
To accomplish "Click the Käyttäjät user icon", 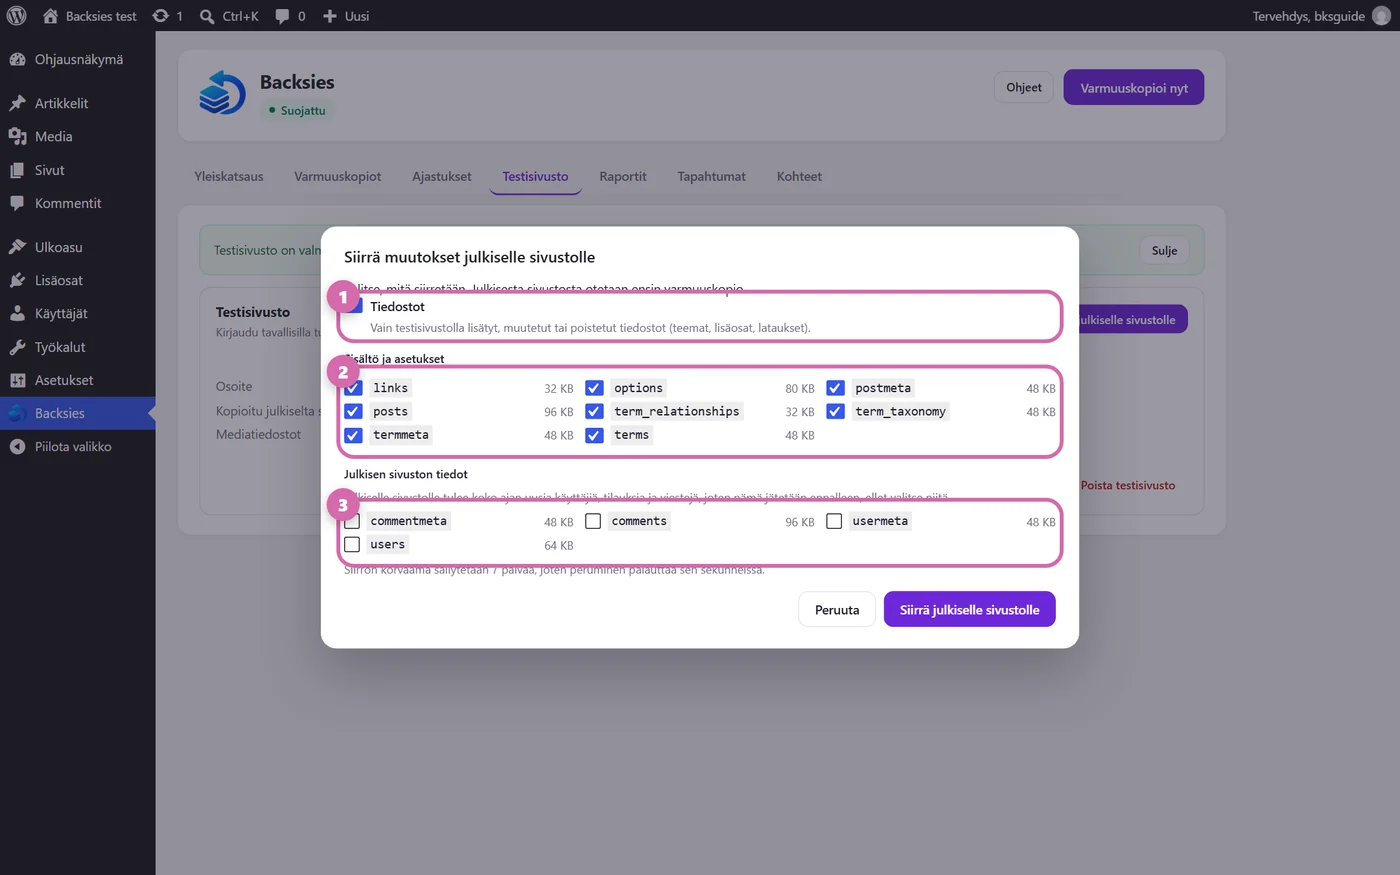I will (x=17, y=313).
